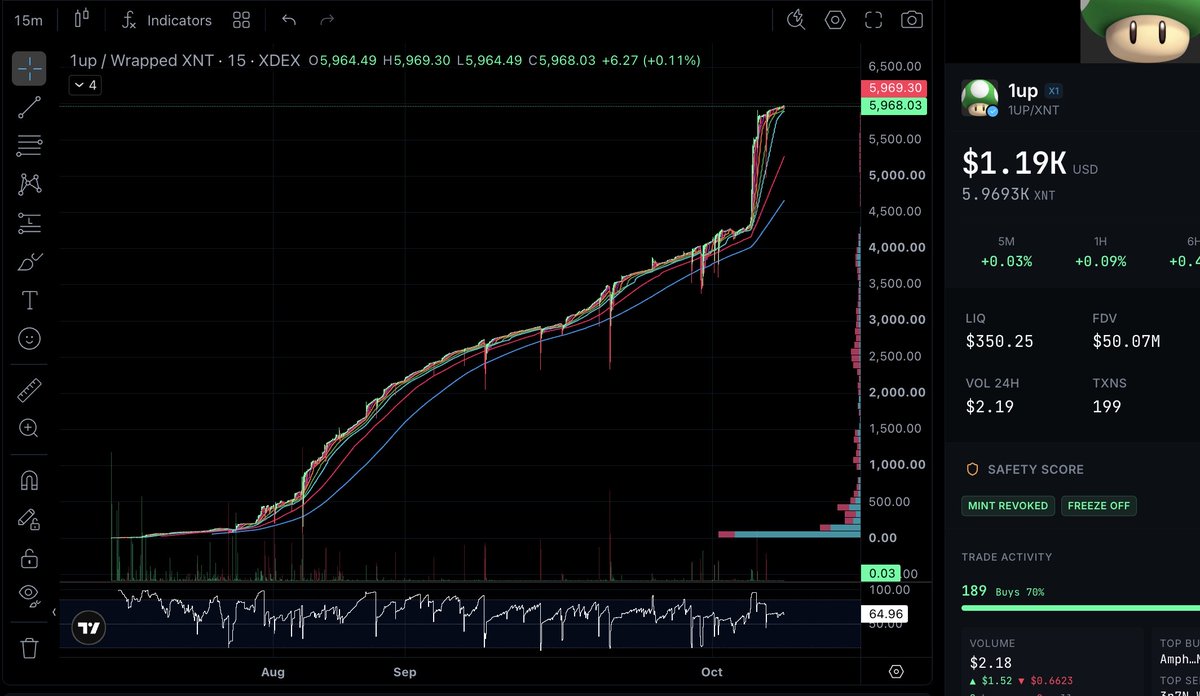Open the forecasting and measurement tools

[x=29, y=223]
